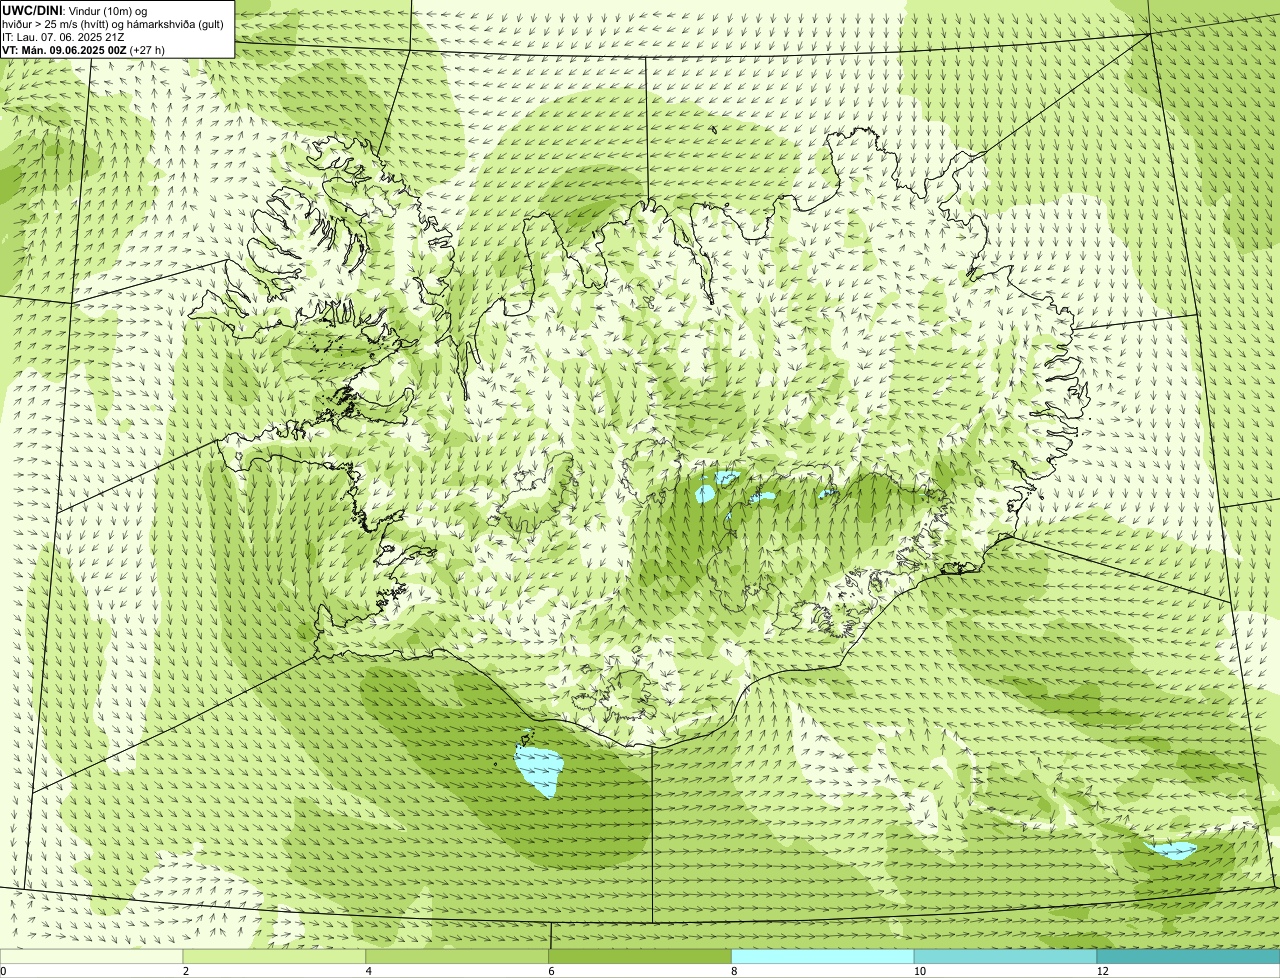The image size is (1280, 978).
Task: Click the 0–2 m/s palest legend color segment
Action: (x=92, y=956)
